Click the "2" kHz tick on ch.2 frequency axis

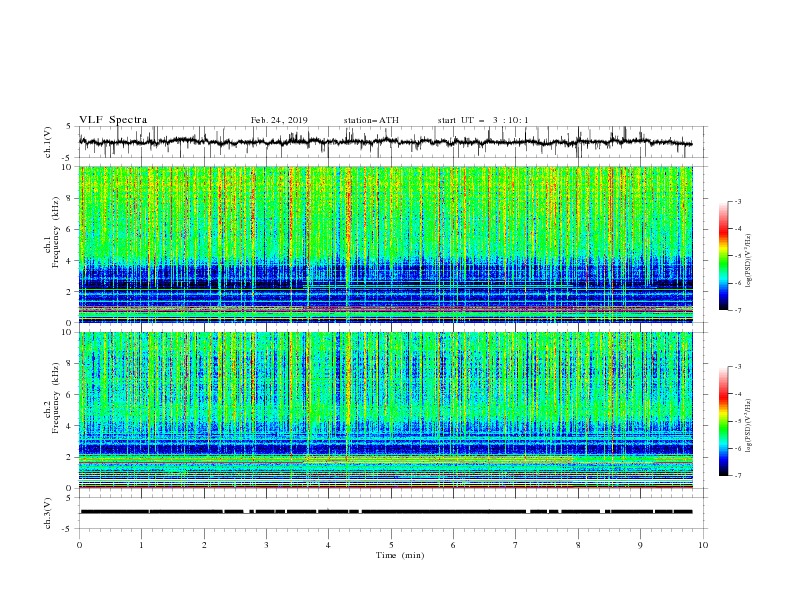pyautogui.click(x=70, y=457)
